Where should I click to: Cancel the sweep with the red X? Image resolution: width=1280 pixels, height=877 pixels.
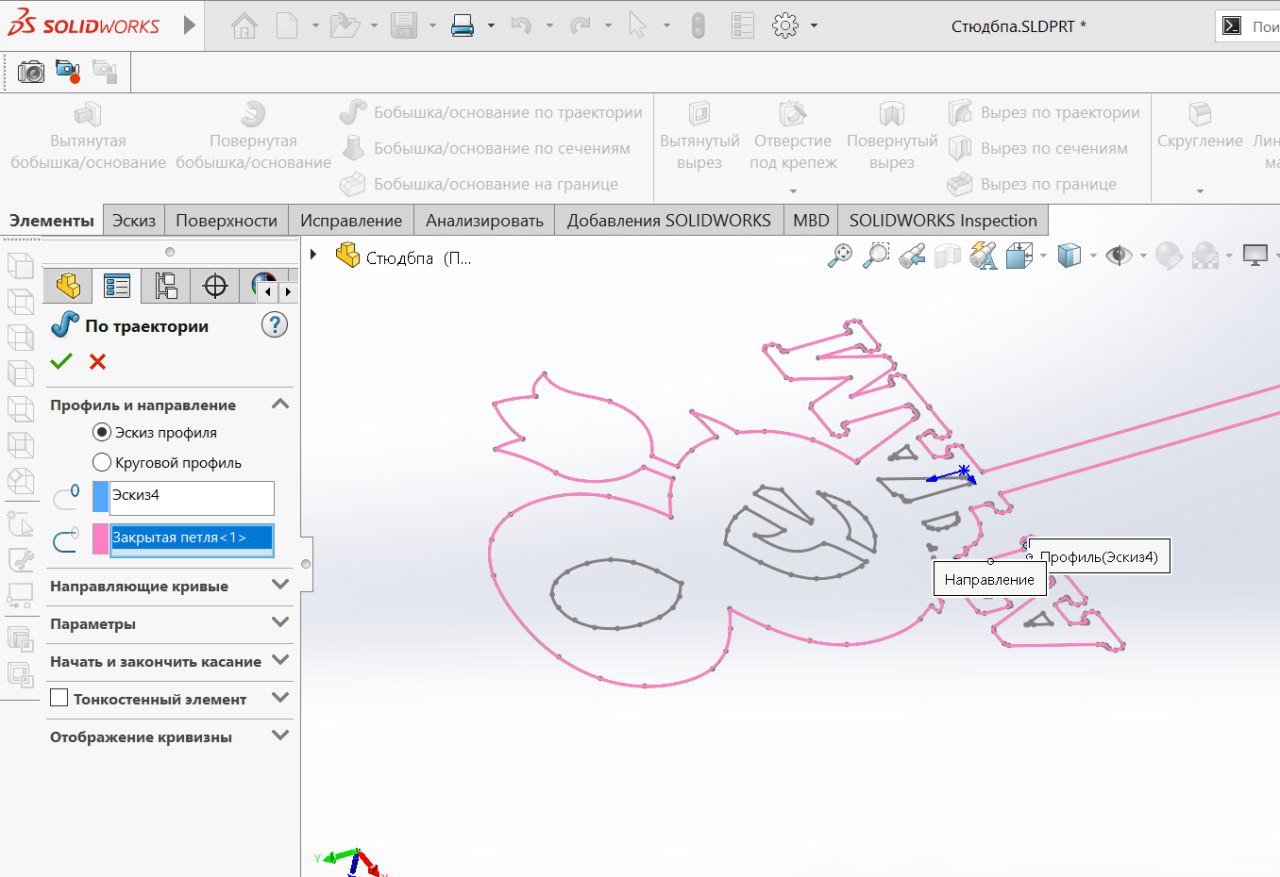click(x=97, y=361)
